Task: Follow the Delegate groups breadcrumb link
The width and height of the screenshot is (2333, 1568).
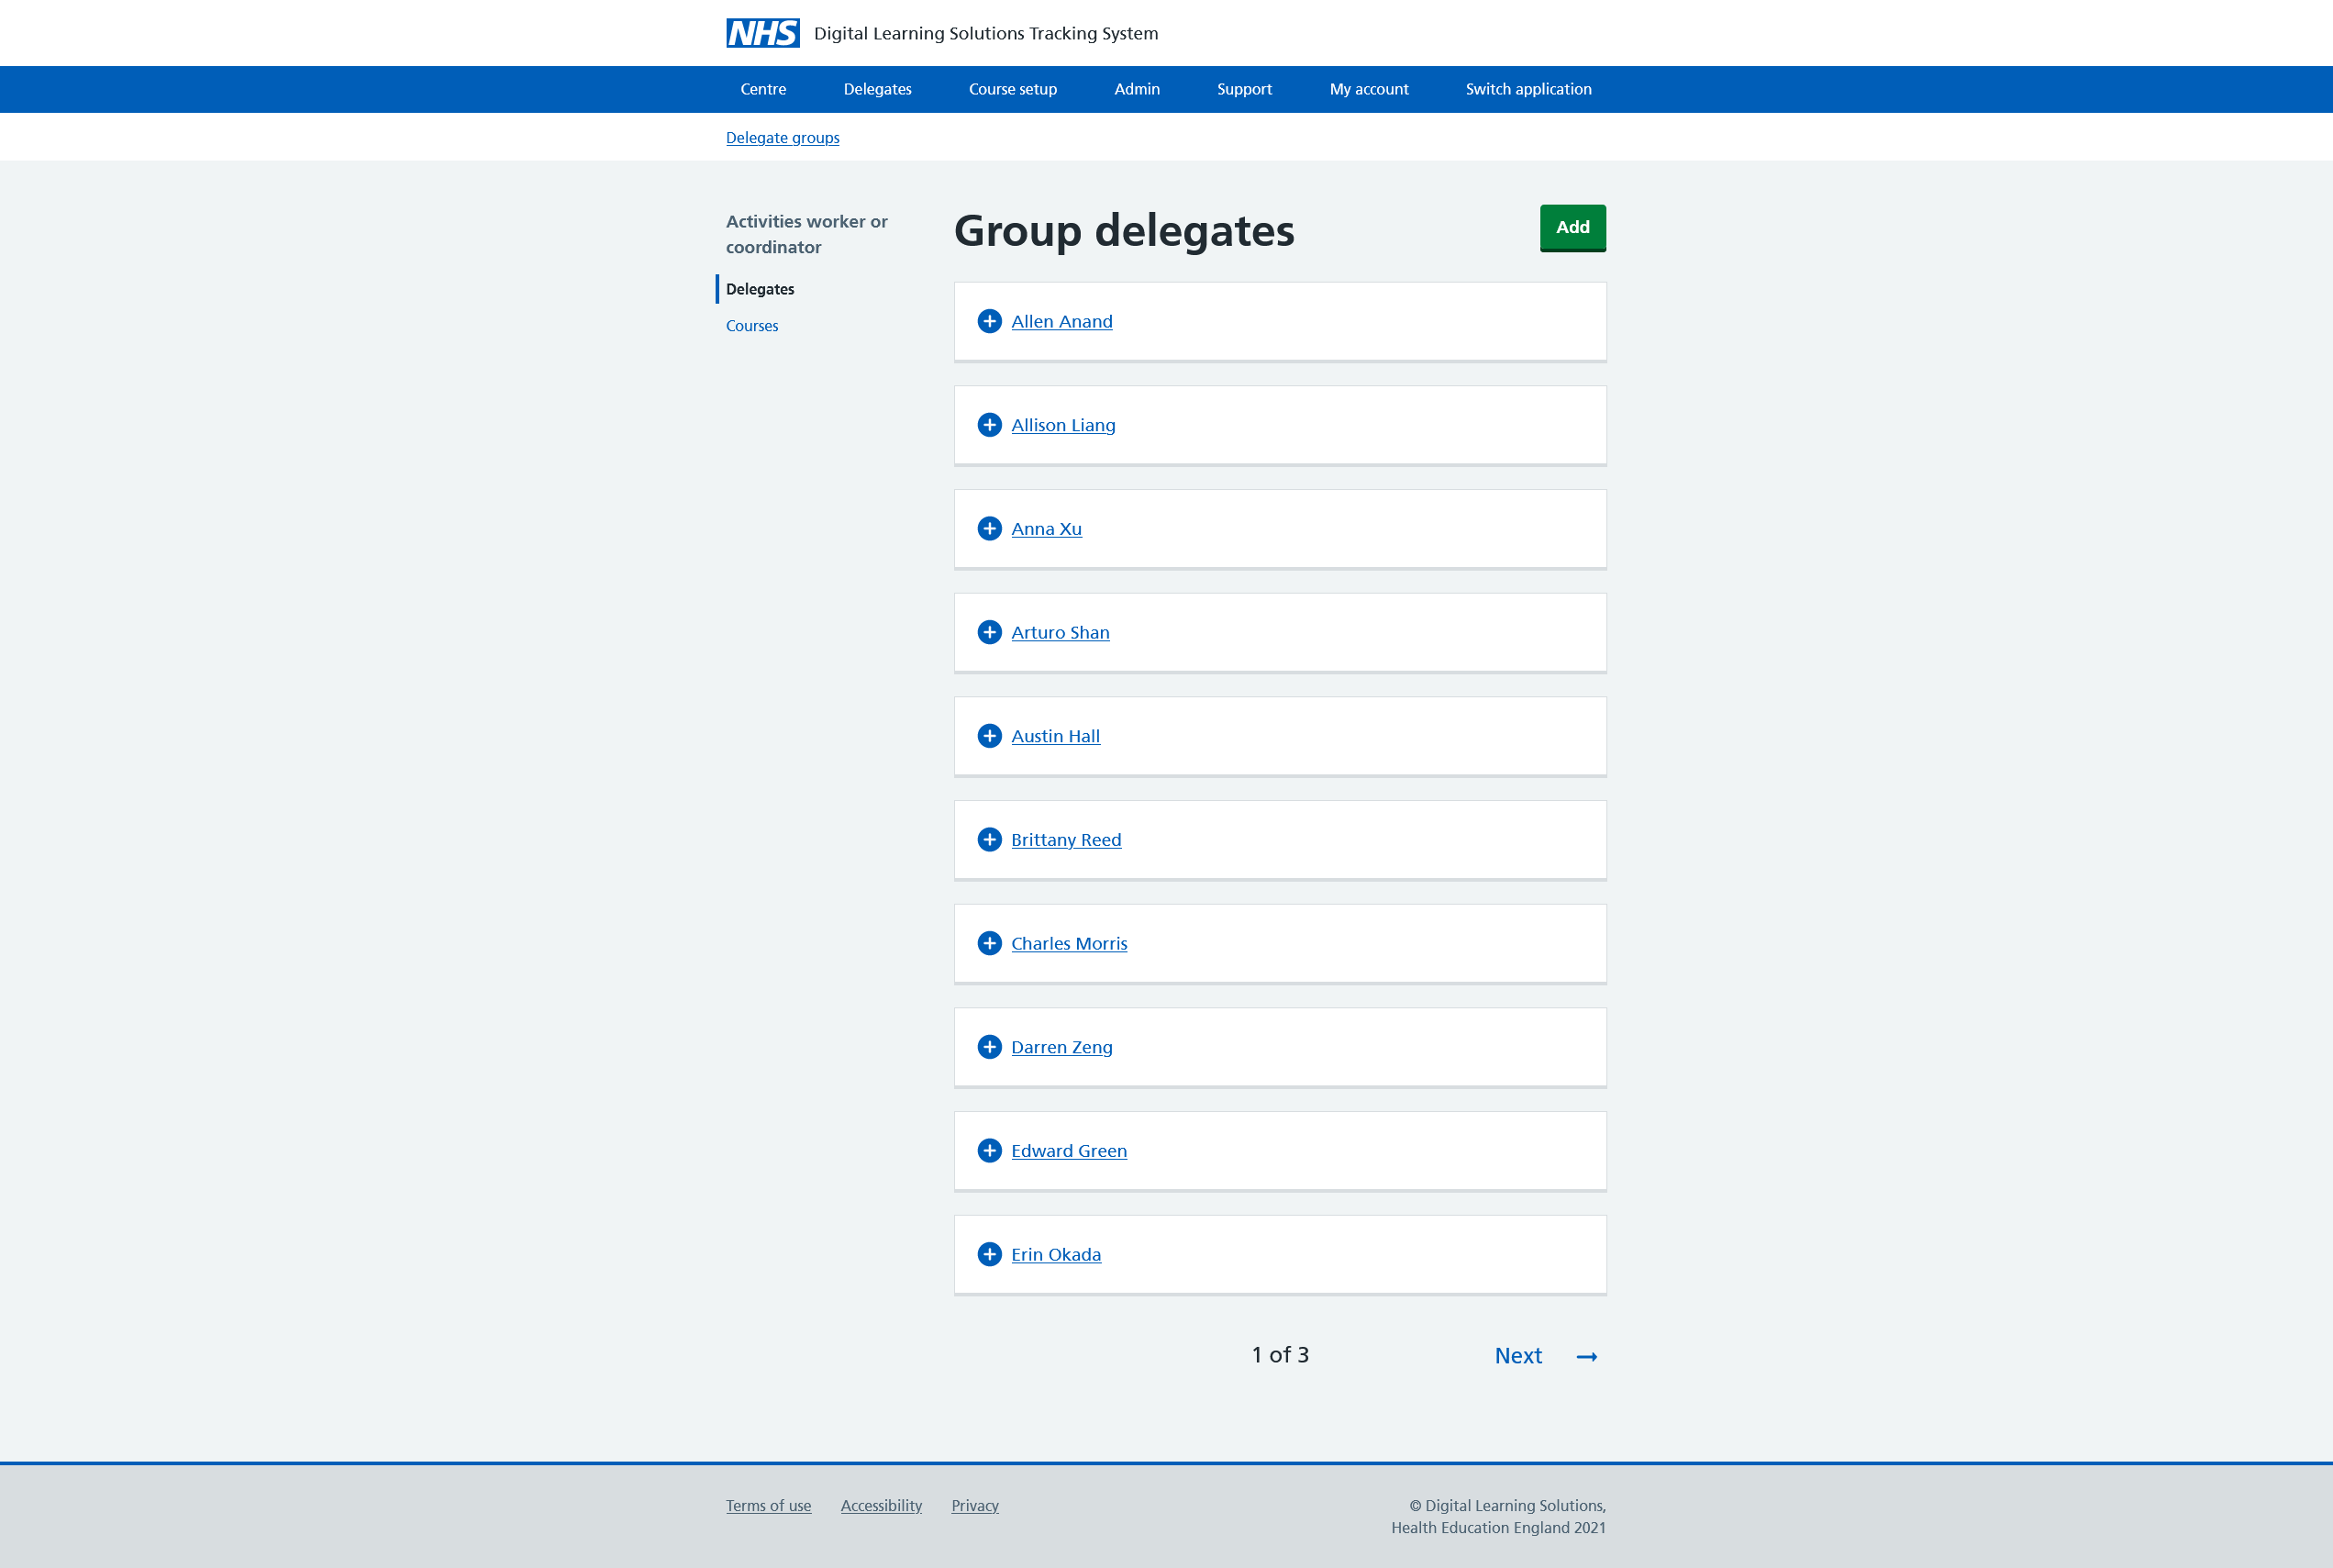Action: tap(782, 138)
